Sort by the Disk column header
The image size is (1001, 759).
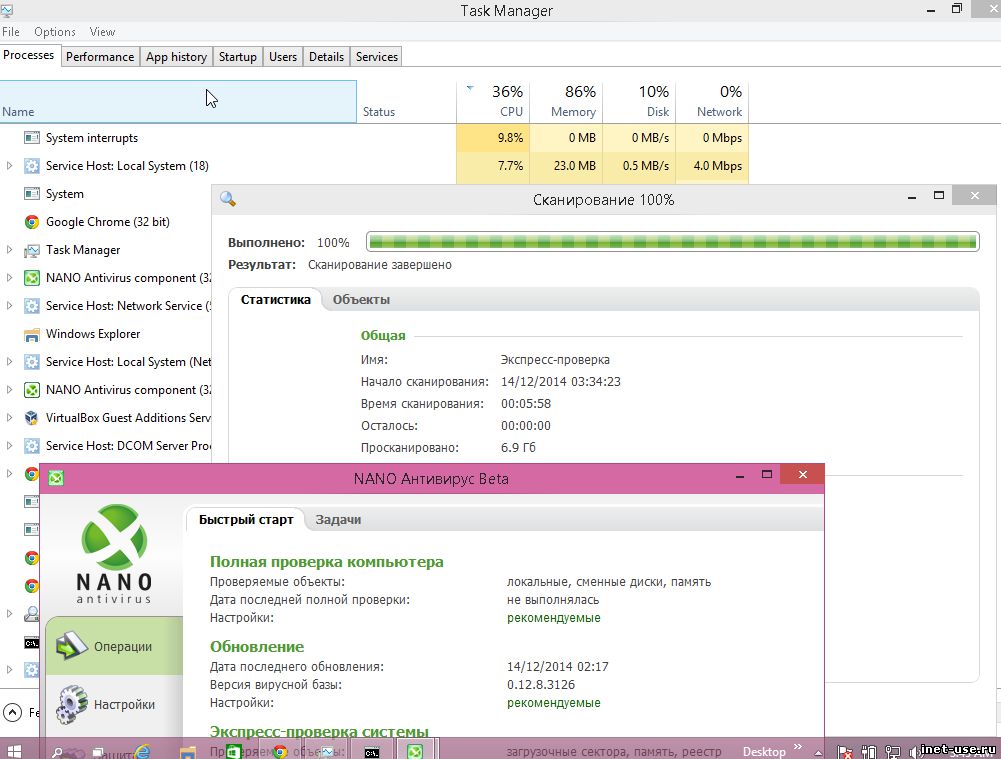(639, 101)
